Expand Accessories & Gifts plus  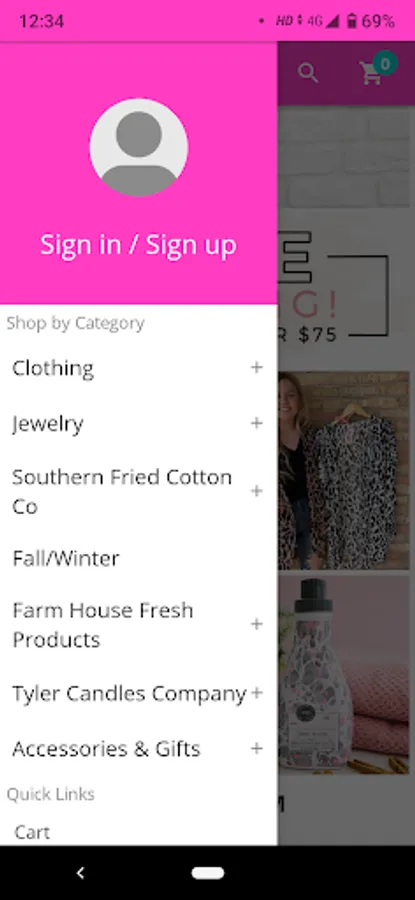pos(257,749)
